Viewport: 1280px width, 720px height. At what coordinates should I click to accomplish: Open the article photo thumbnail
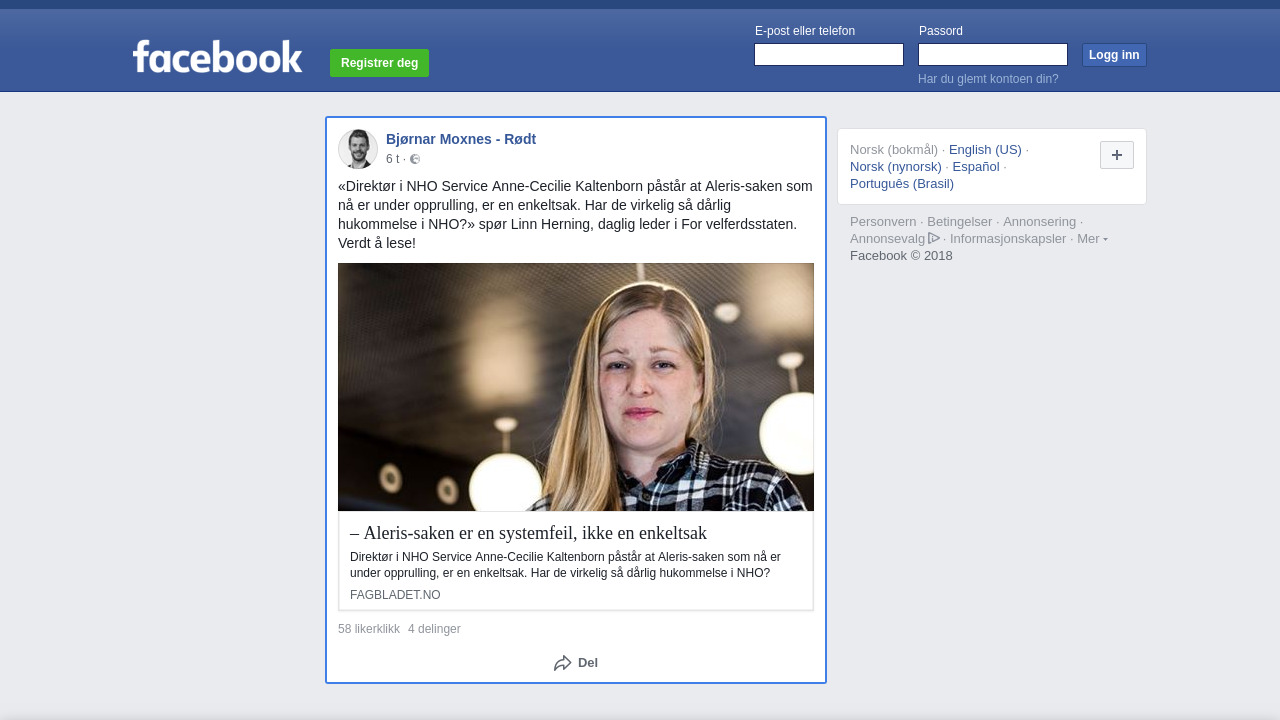(x=576, y=387)
